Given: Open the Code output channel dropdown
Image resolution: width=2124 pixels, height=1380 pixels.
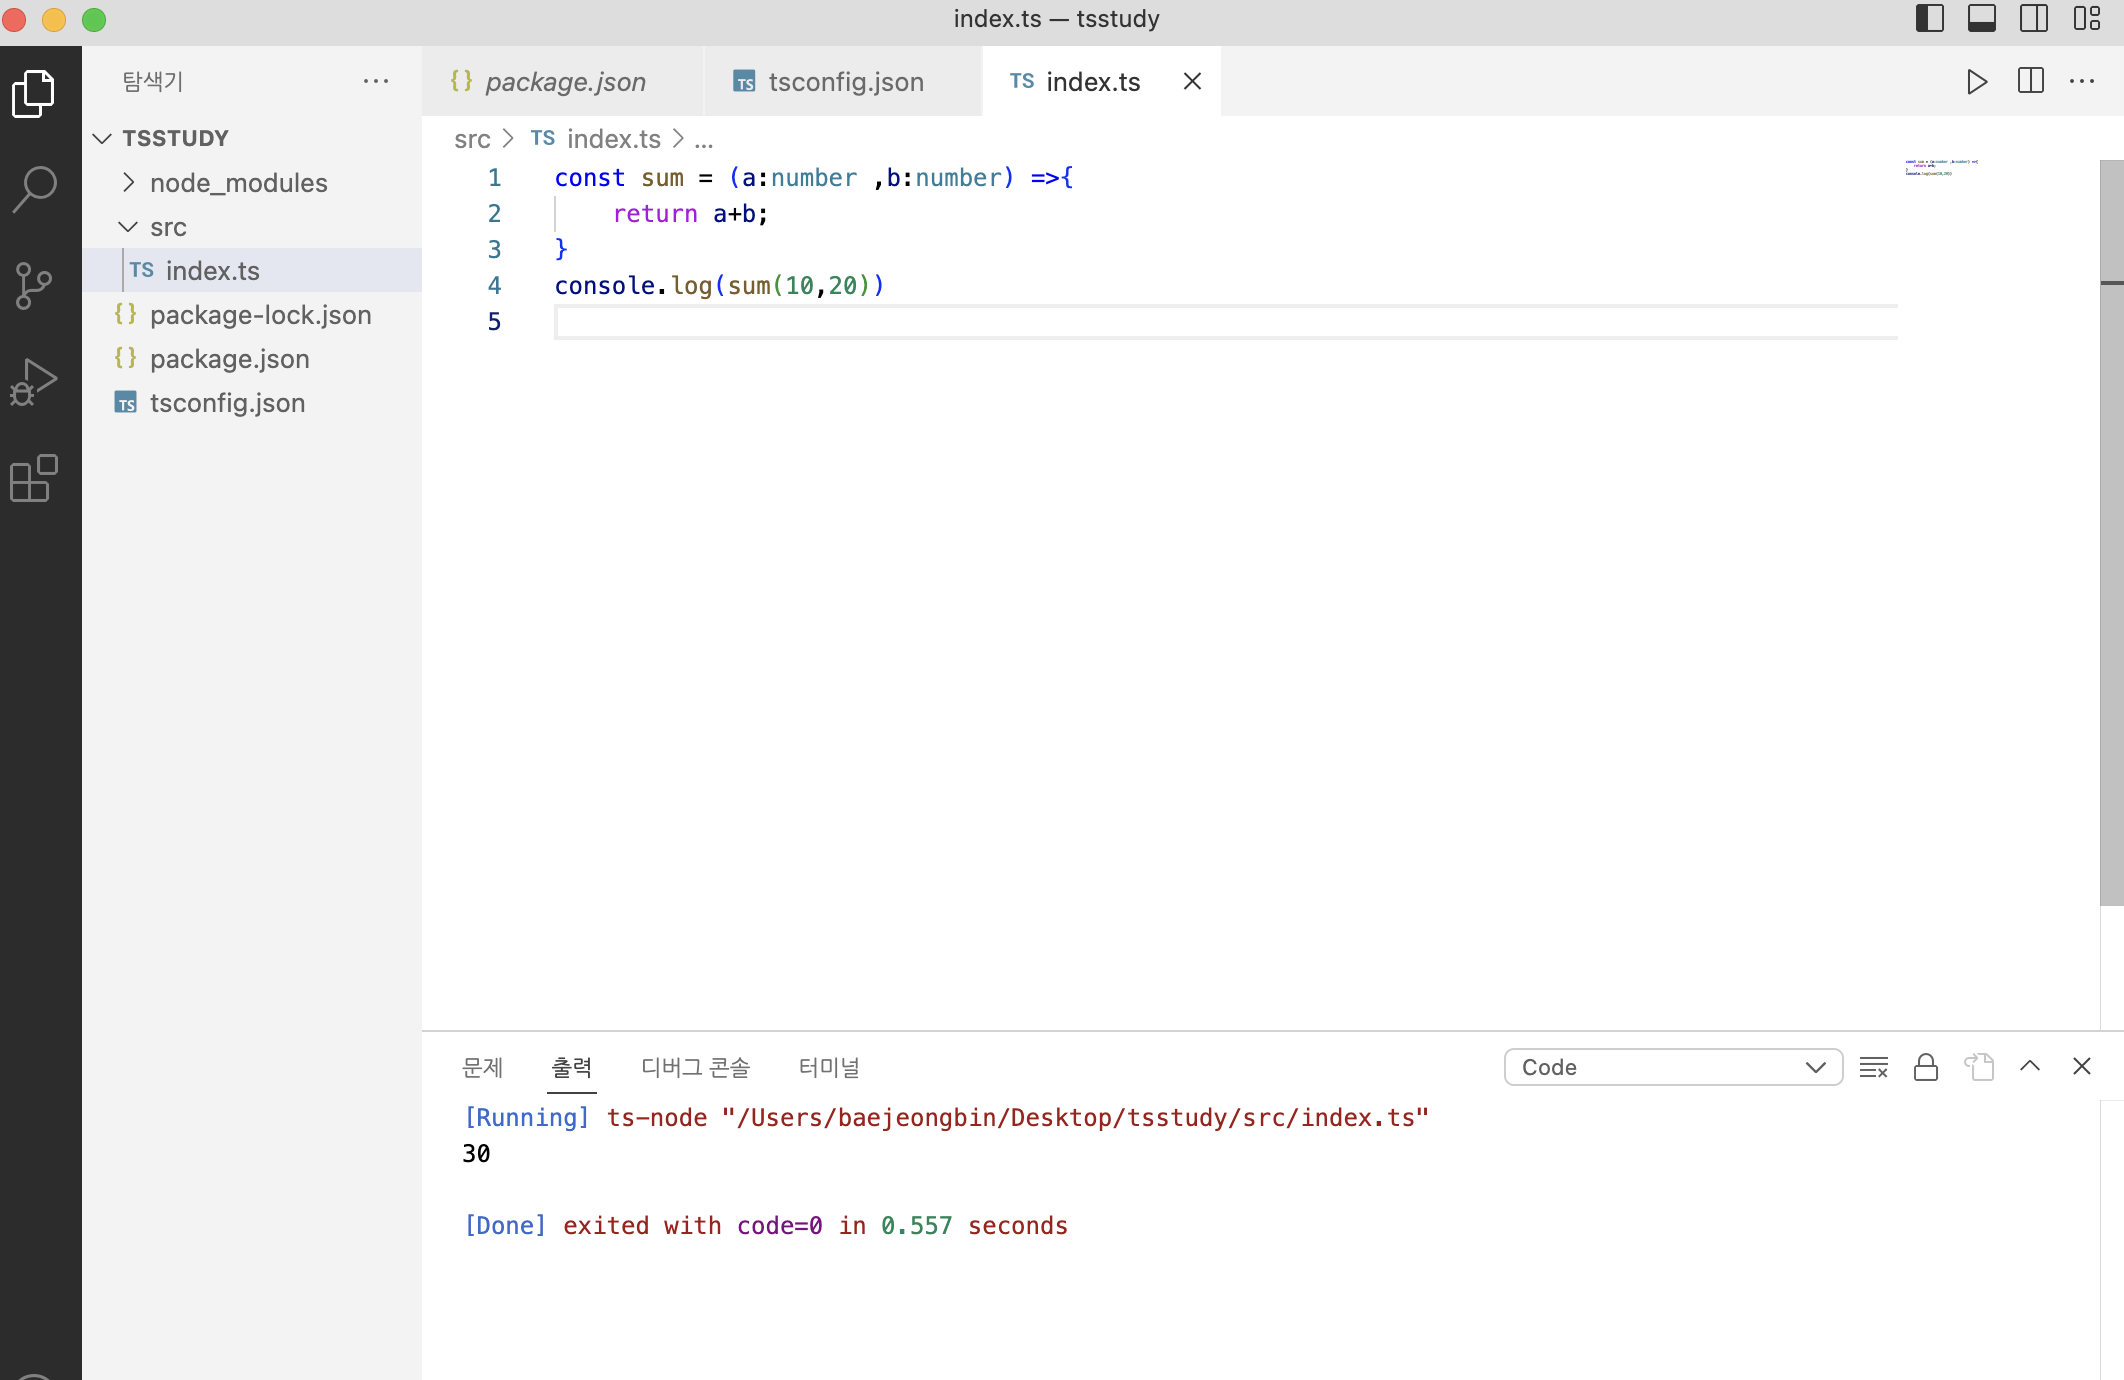Looking at the screenshot, I should tap(1672, 1067).
